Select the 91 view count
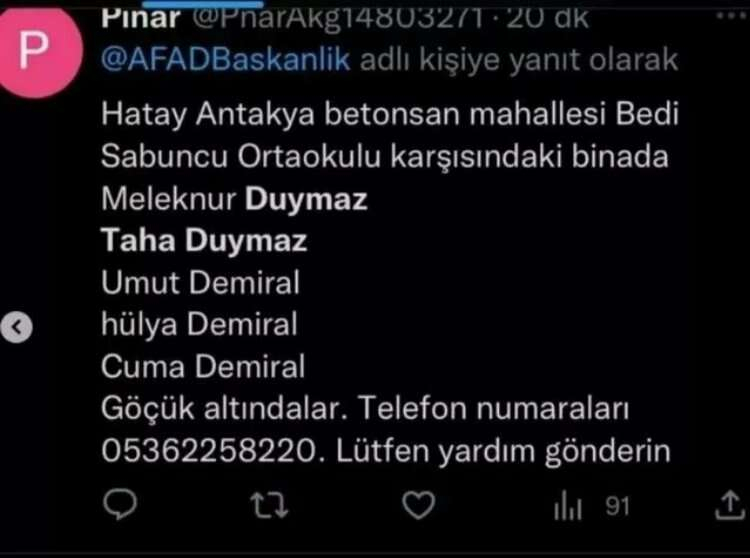750x558 pixels. [617, 506]
